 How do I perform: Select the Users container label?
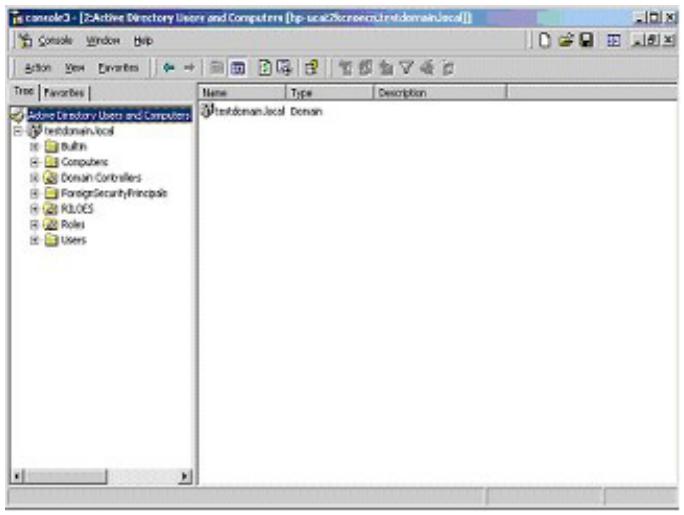[x=74, y=240]
